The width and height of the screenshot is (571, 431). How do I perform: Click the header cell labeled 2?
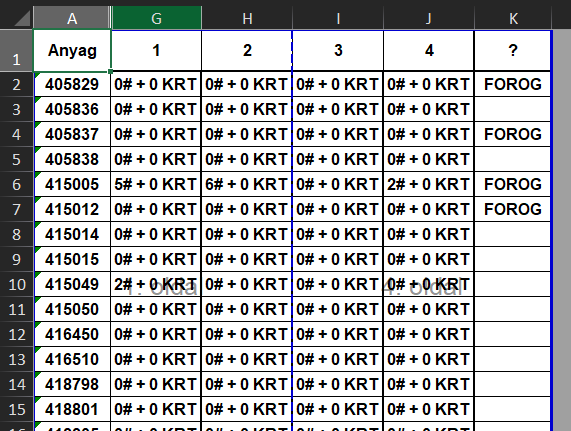point(247,51)
